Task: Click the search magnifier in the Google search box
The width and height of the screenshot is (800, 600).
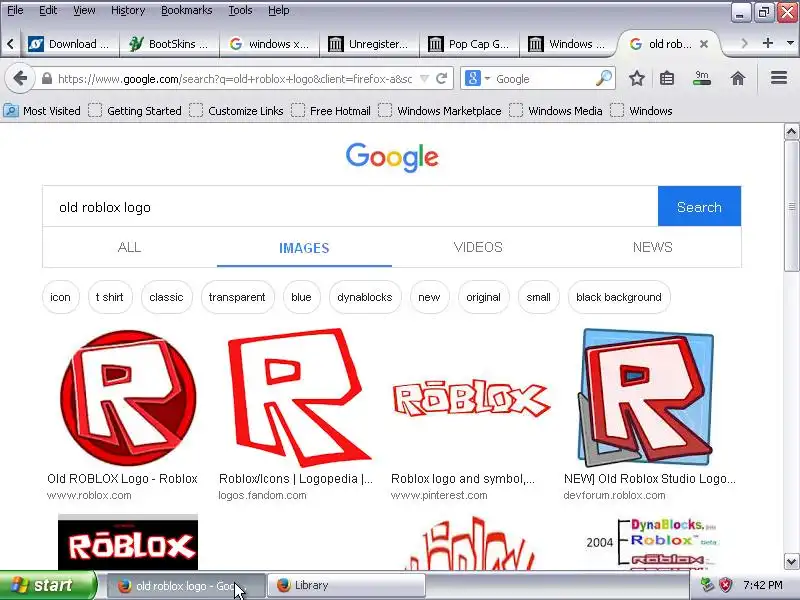Action: [604, 79]
